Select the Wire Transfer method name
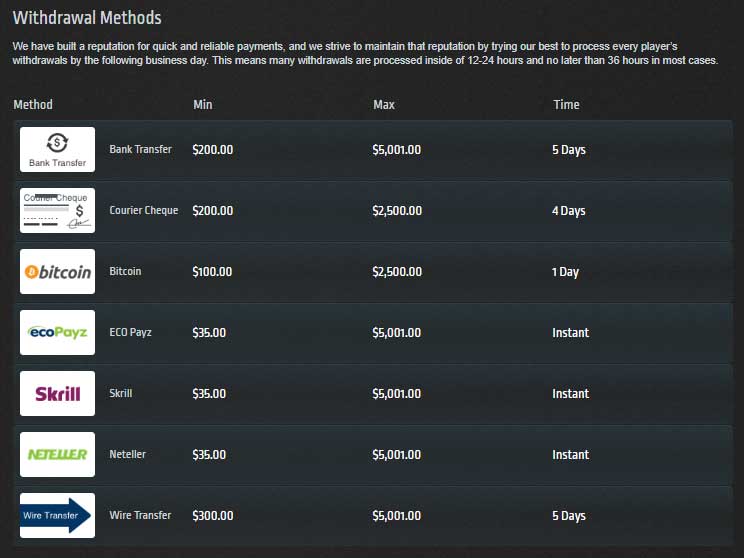Viewport: 744px width, 558px height. [140, 516]
